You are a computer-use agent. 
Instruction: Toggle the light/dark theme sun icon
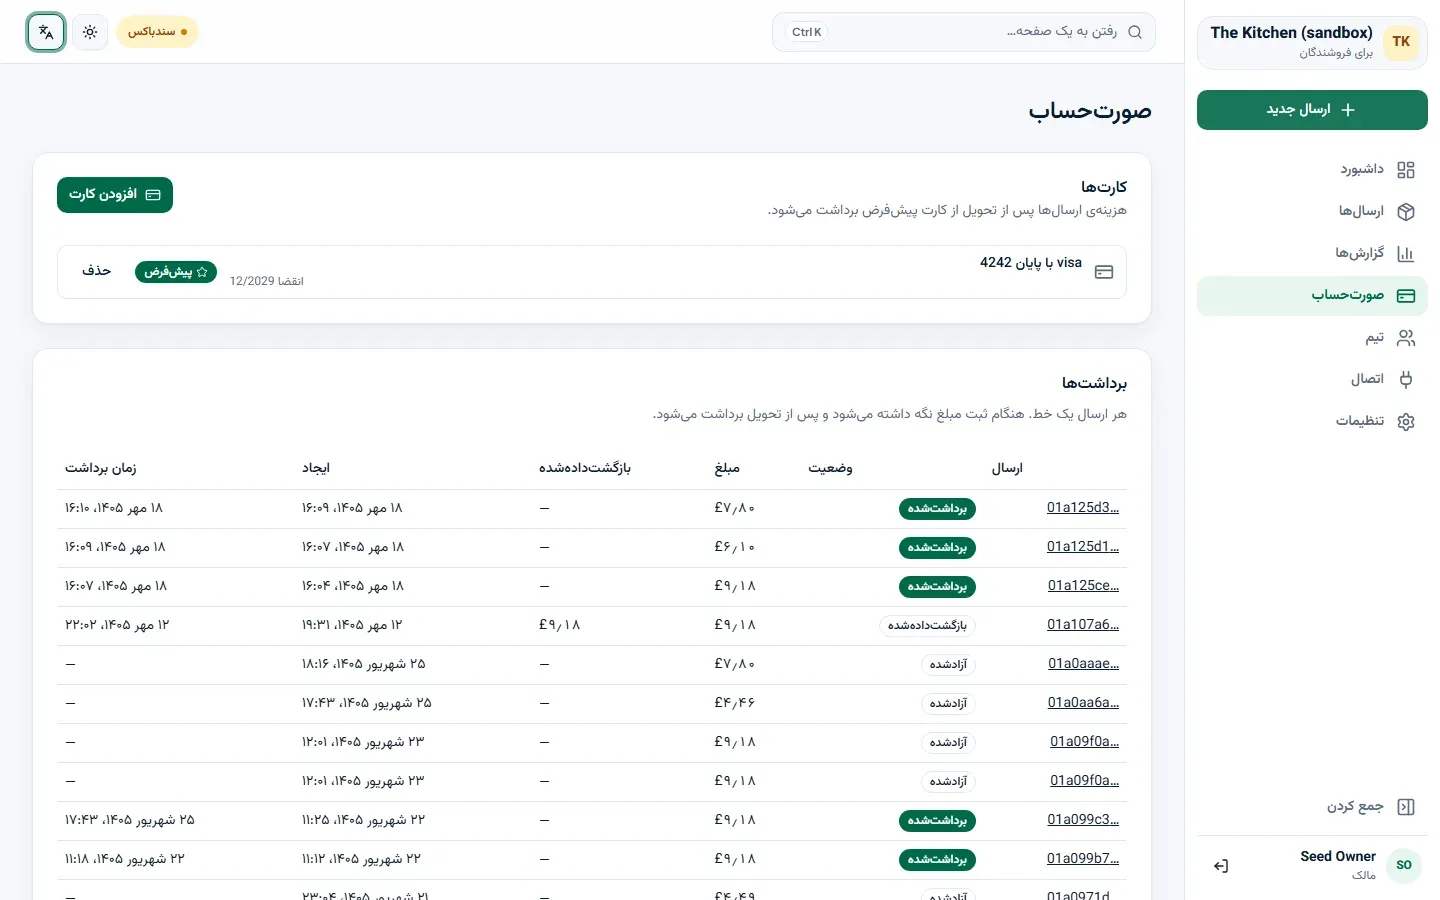pos(90,32)
